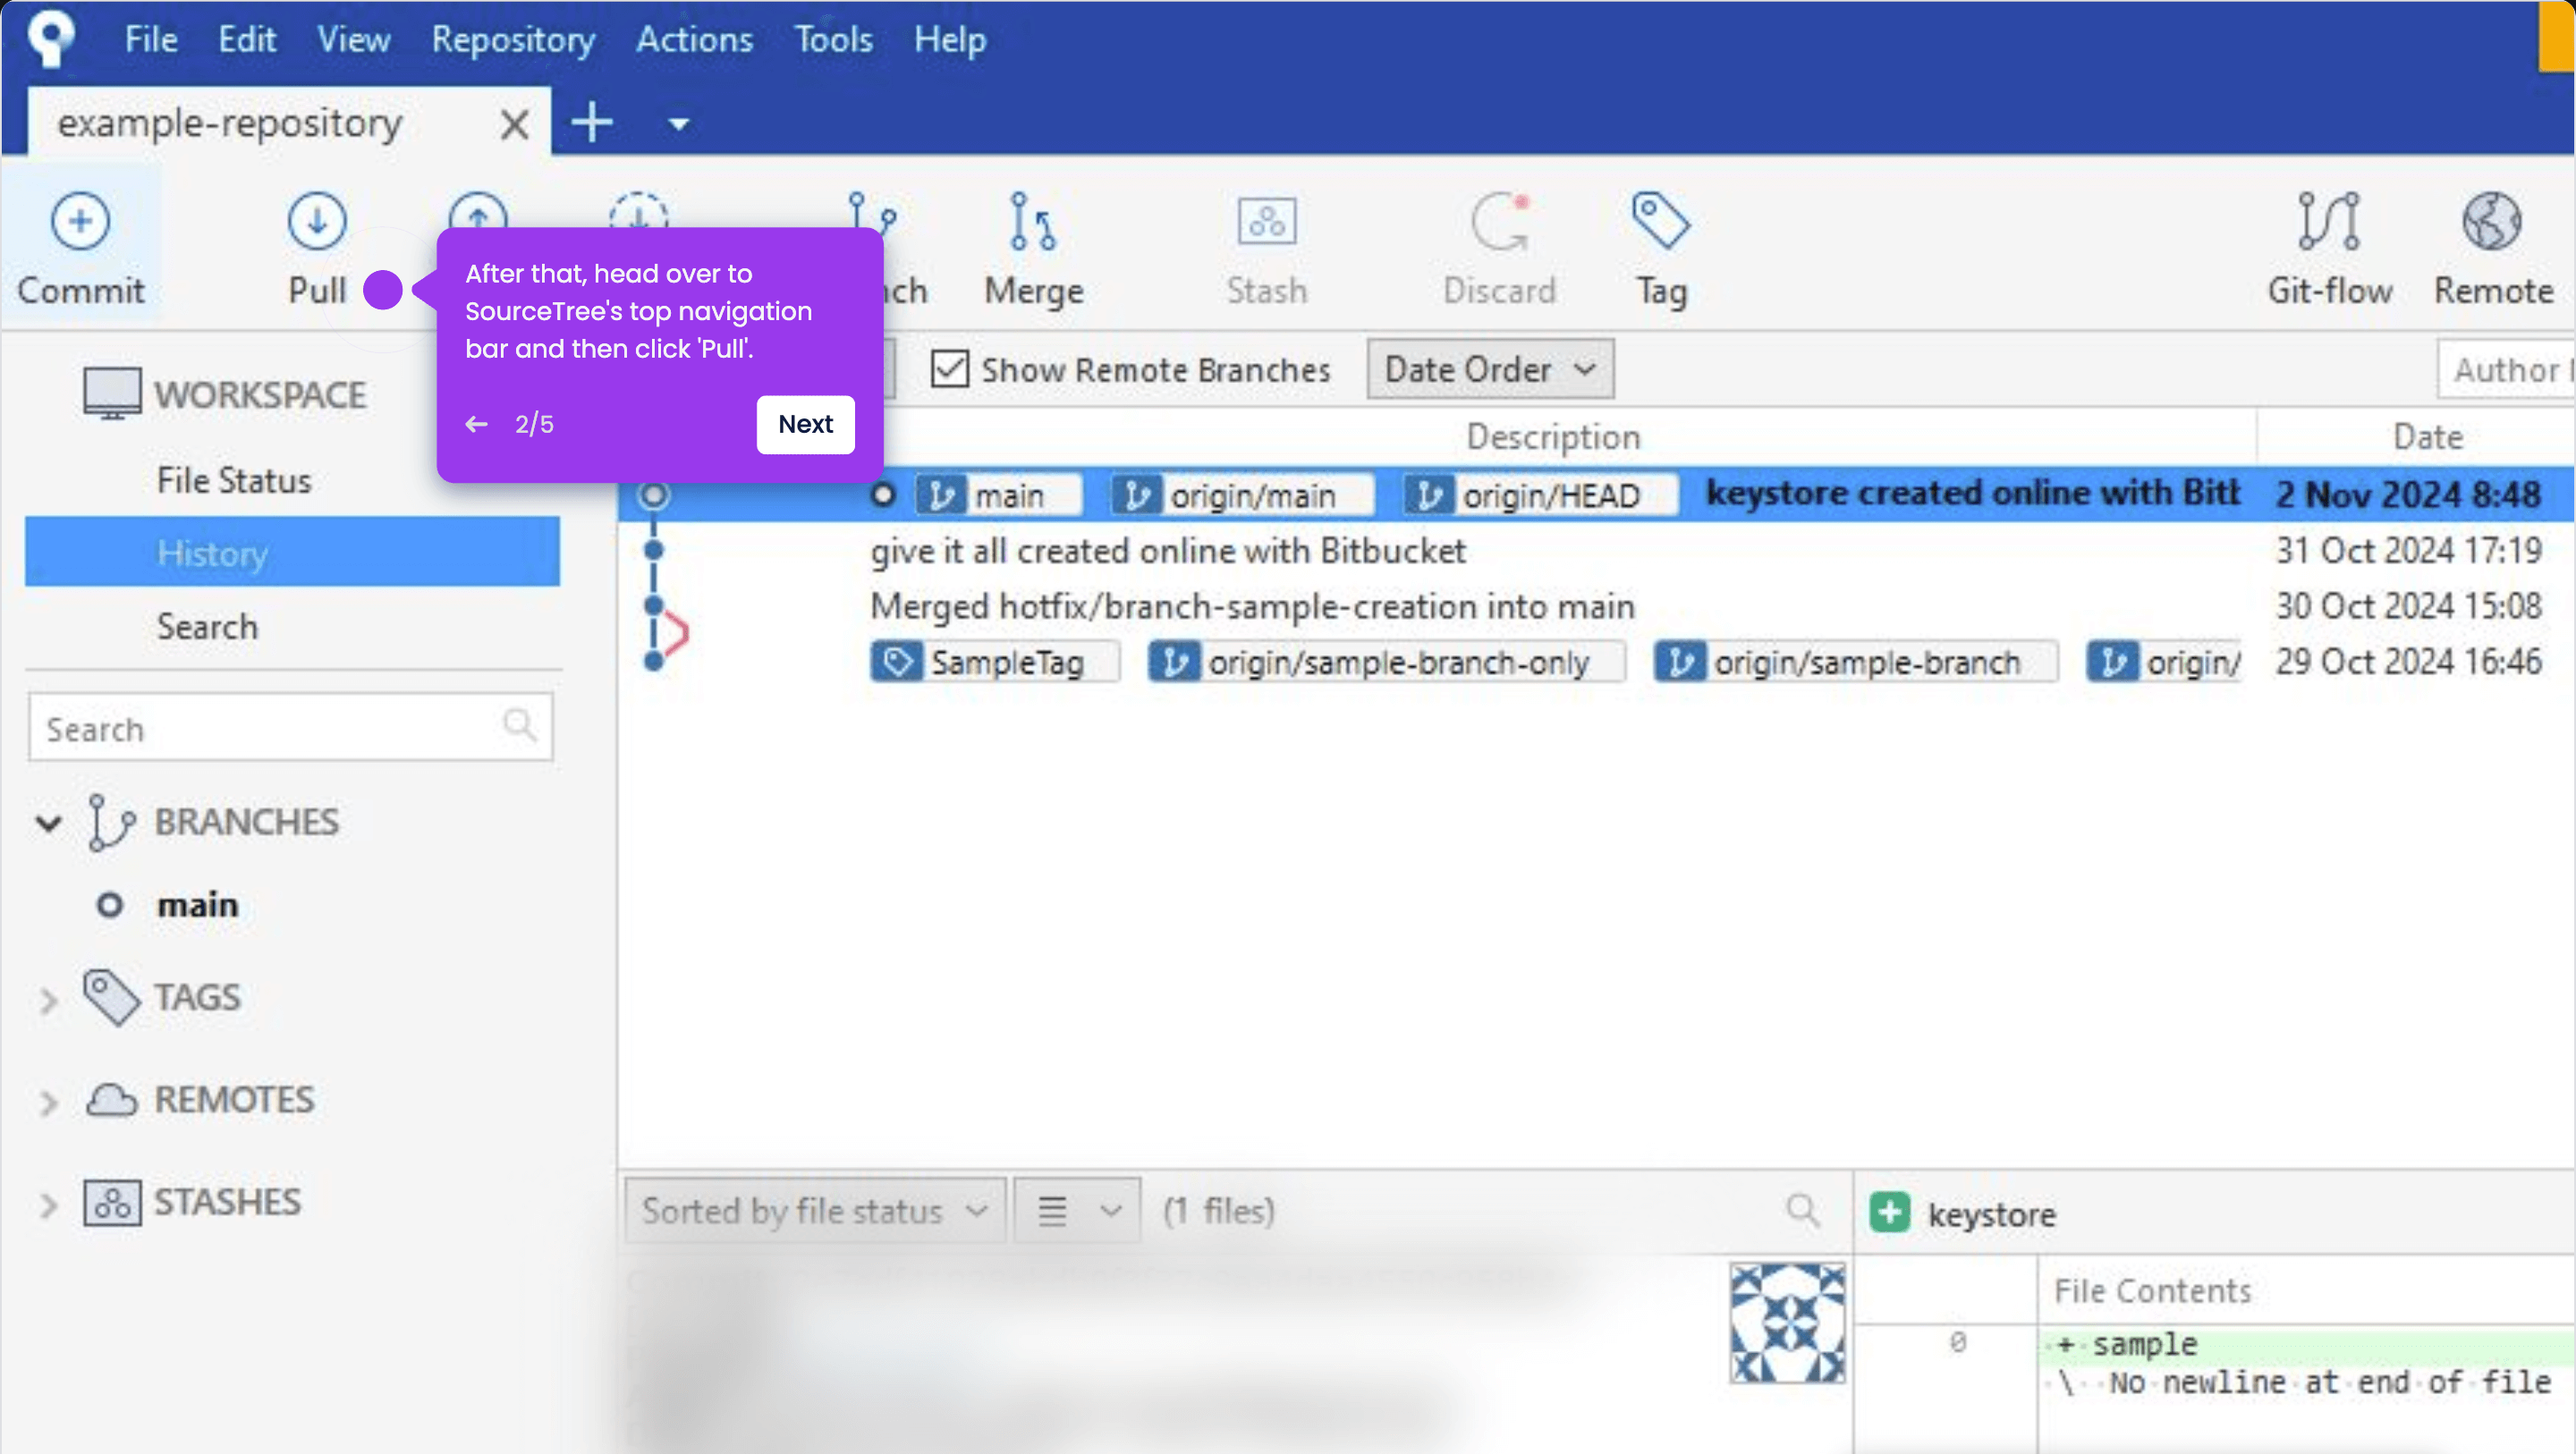Select the commit dated 29 Oct 2024 16:46

pyautogui.click(x=2408, y=662)
